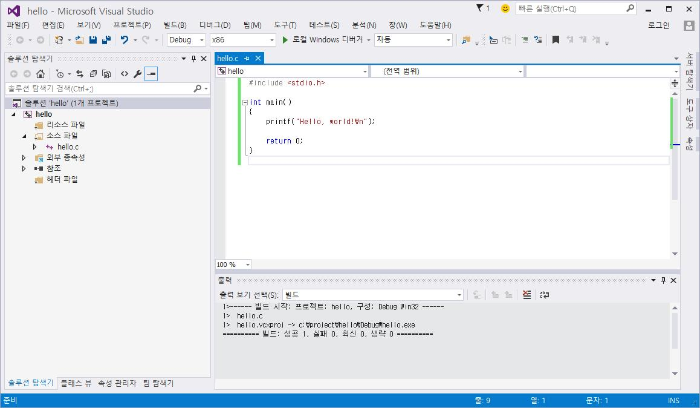700x408 pixels.
Task: Open the x86 platform dropdown
Action: 243,40
